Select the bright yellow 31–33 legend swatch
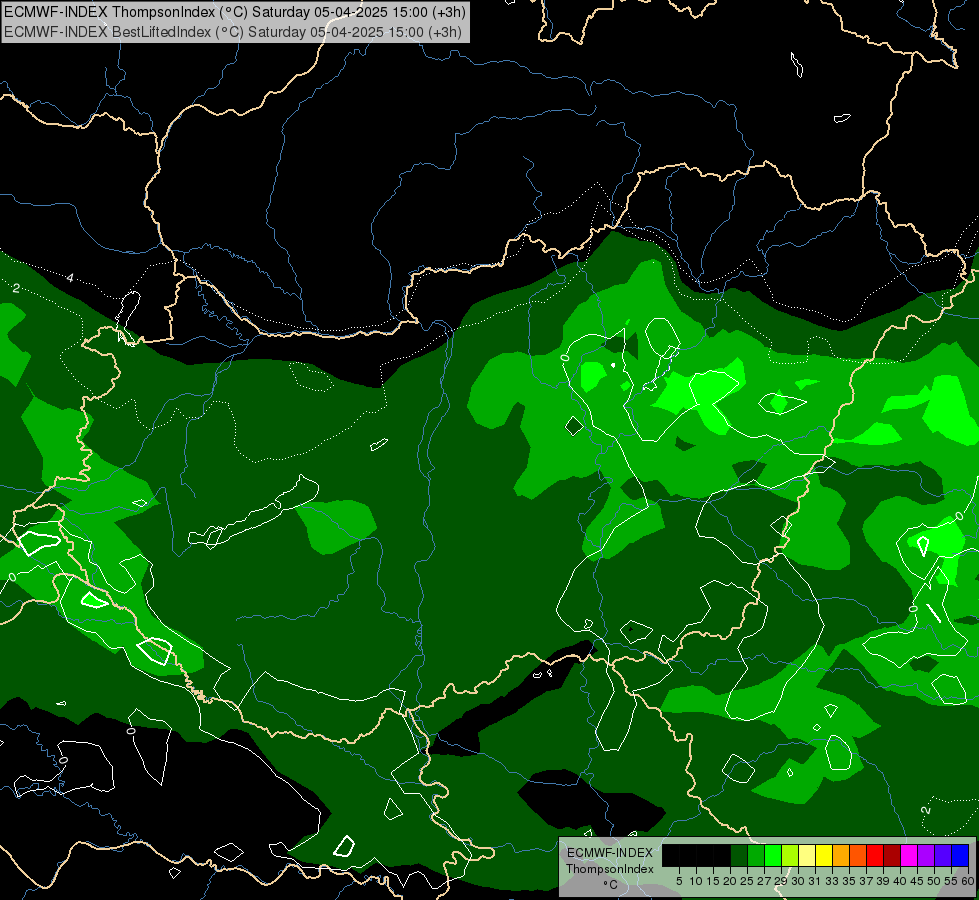 point(824,855)
